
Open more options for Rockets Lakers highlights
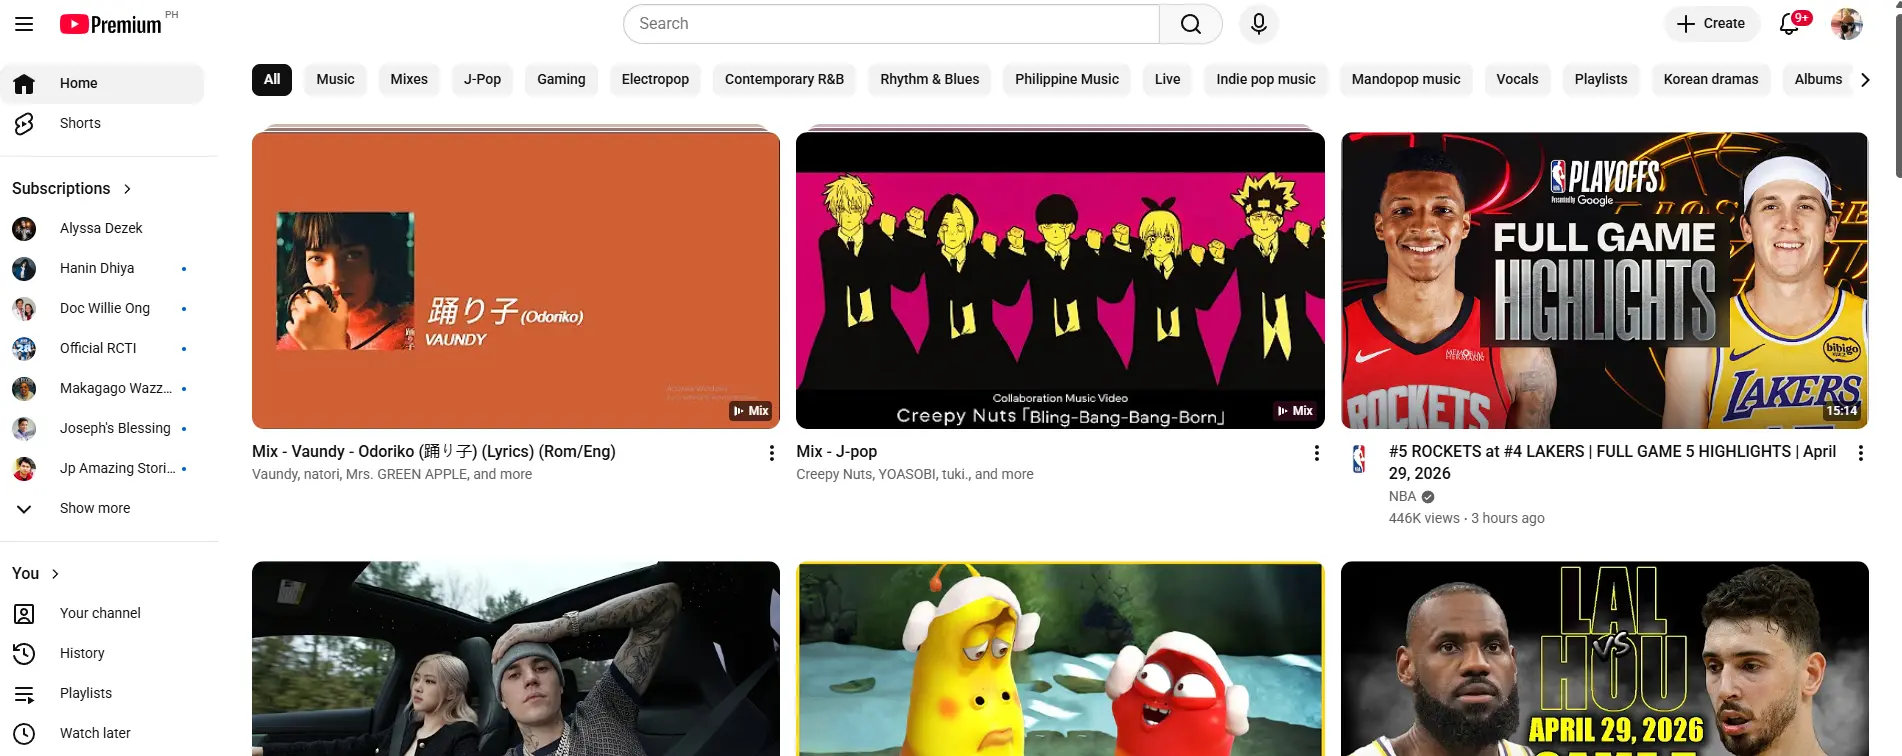(1860, 453)
